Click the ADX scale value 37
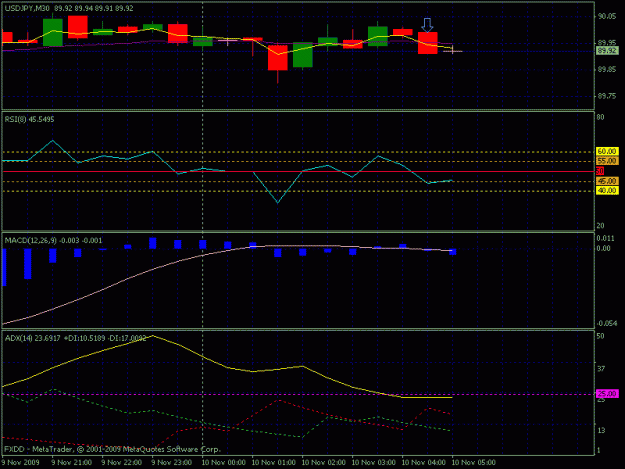The height and width of the screenshot is (469, 625). pos(601,369)
